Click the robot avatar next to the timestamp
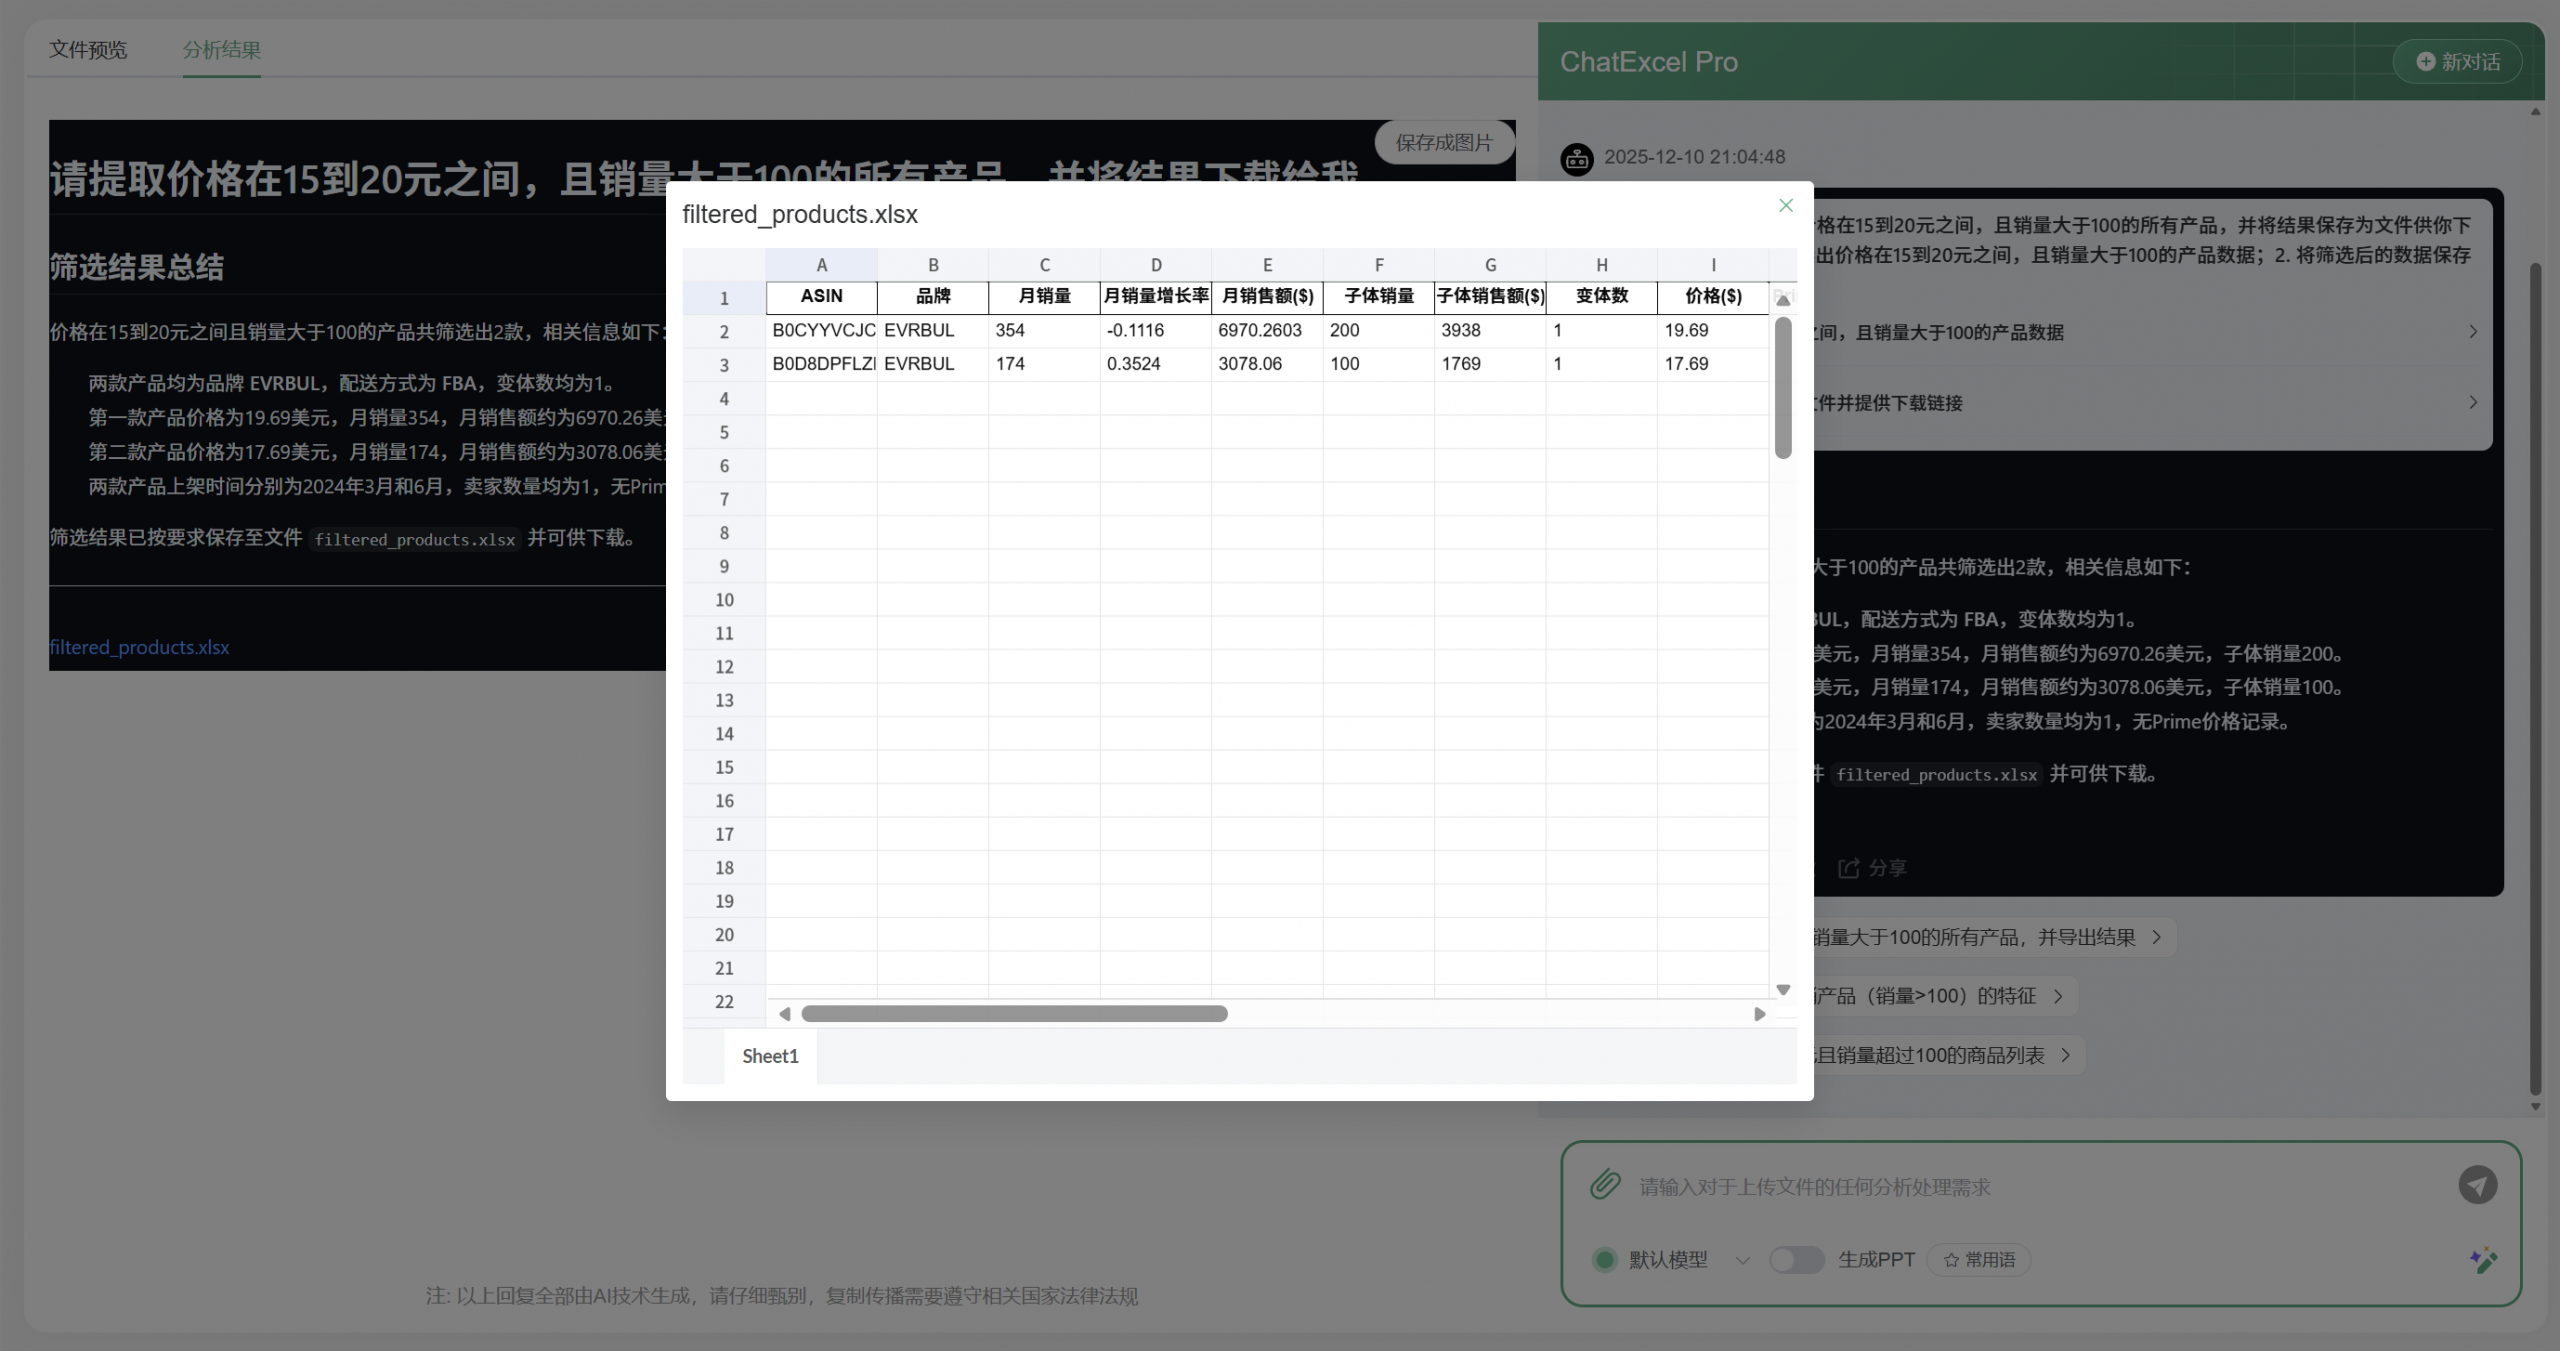The height and width of the screenshot is (1351, 2560). tap(1577, 158)
